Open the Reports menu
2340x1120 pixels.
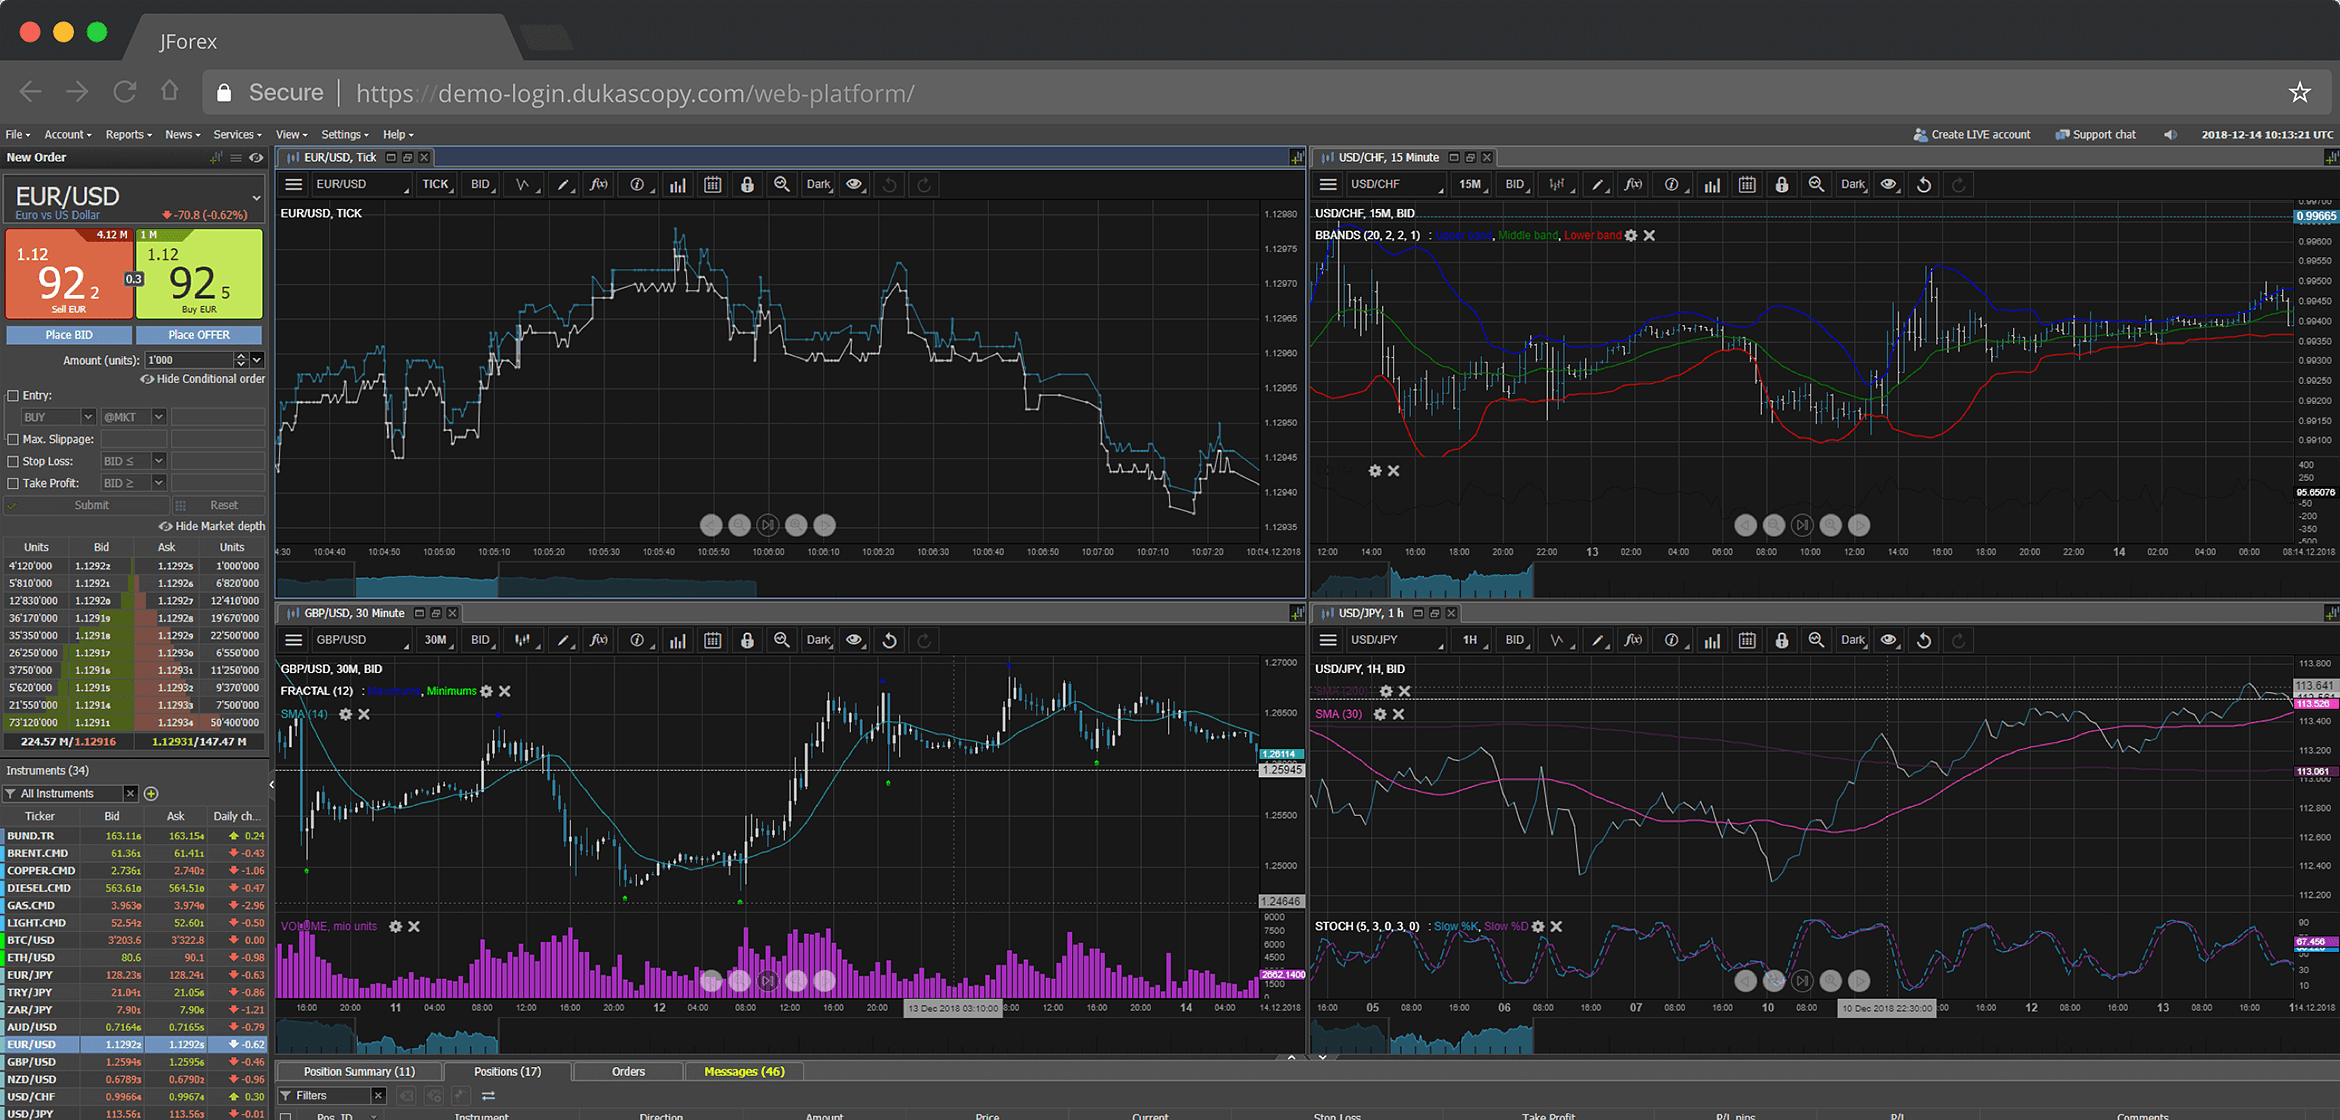pos(128,135)
